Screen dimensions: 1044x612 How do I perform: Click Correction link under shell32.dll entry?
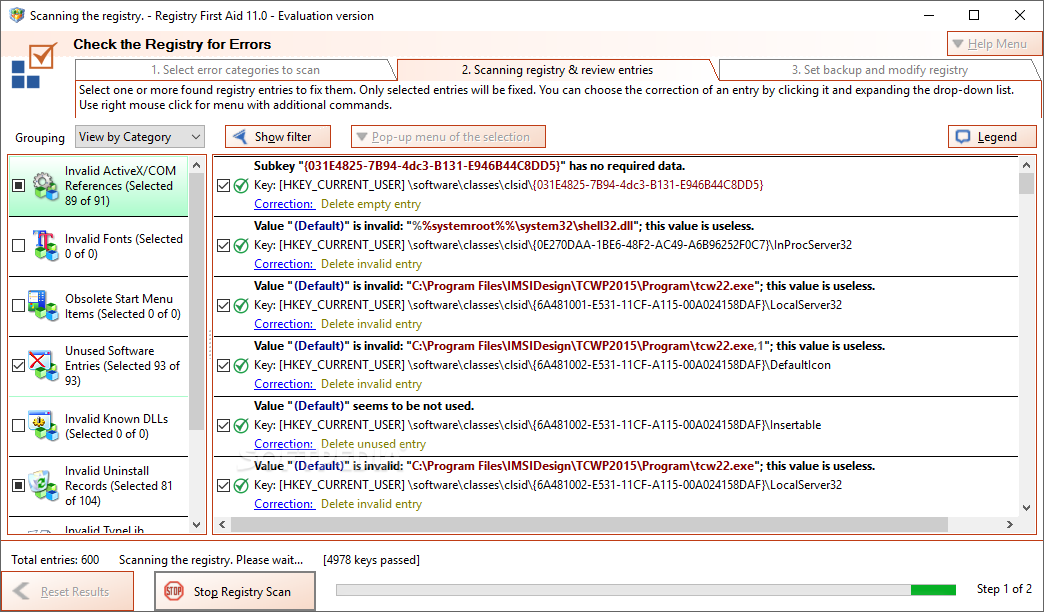click(x=284, y=264)
